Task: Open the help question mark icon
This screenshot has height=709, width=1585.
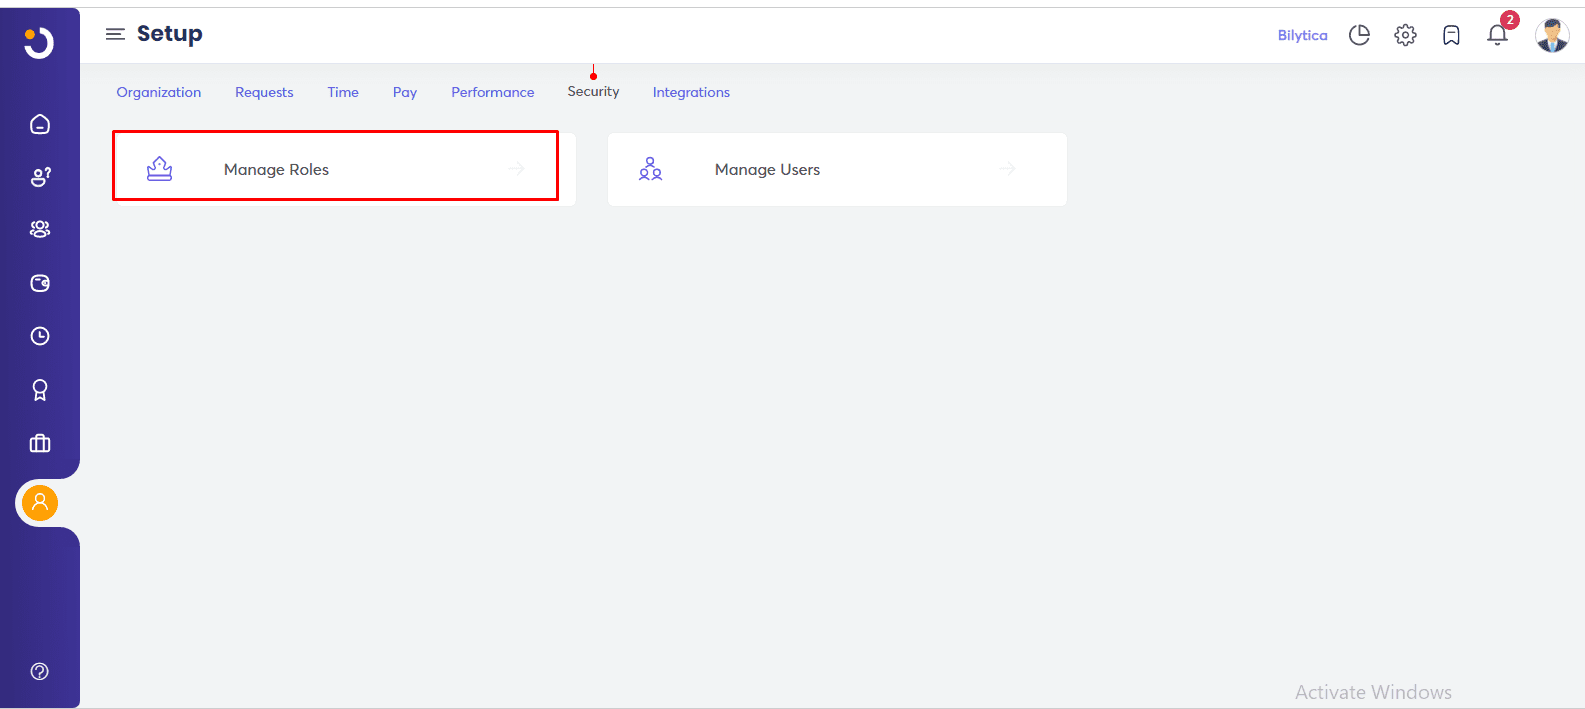Action: pyautogui.click(x=40, y=671)
